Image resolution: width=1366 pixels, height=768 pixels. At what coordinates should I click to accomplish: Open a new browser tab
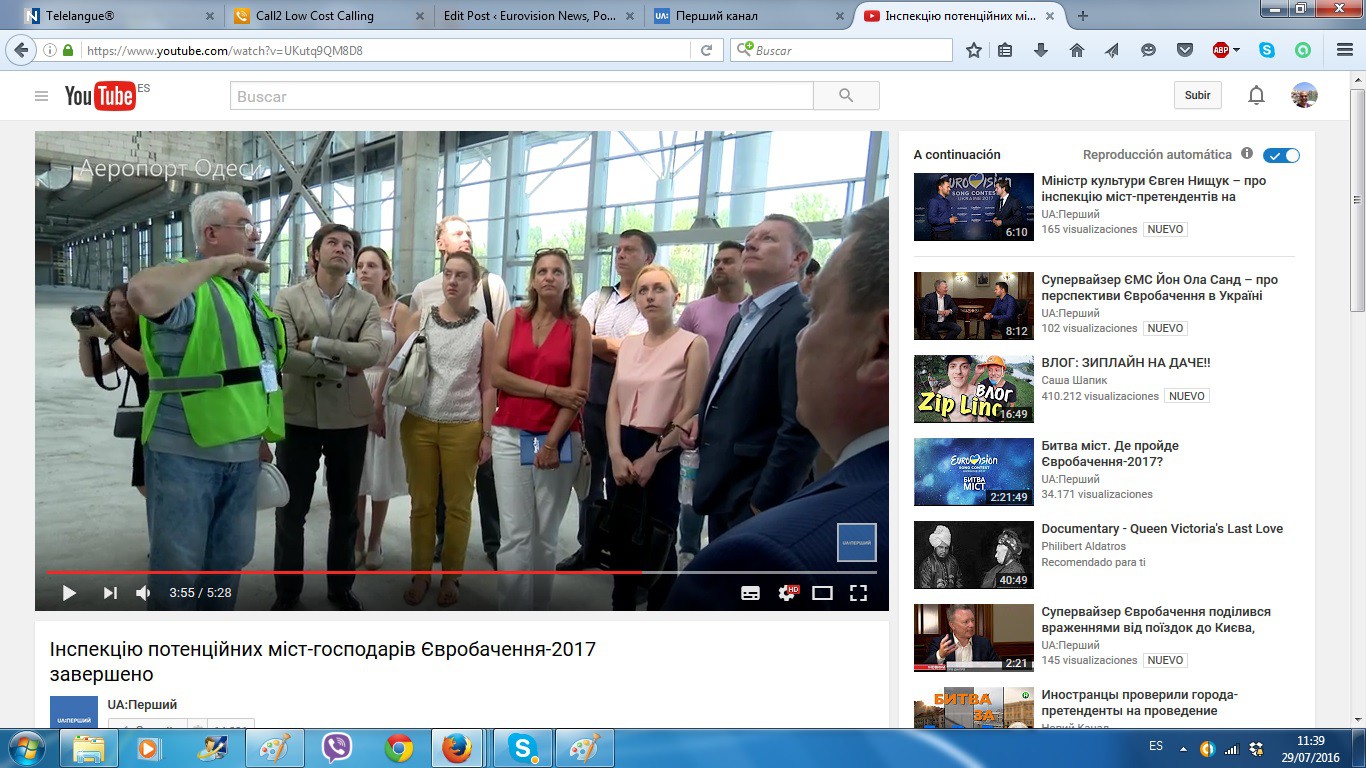(1082, 16)
